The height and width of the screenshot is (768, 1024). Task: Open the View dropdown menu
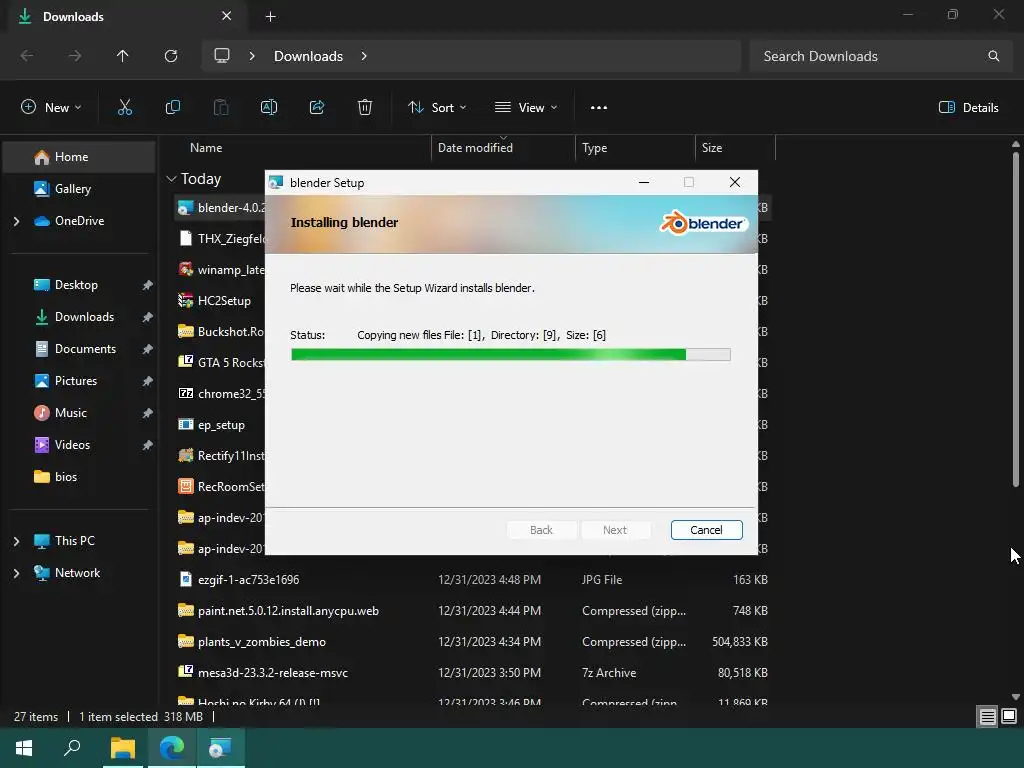(x=526, y=108)
